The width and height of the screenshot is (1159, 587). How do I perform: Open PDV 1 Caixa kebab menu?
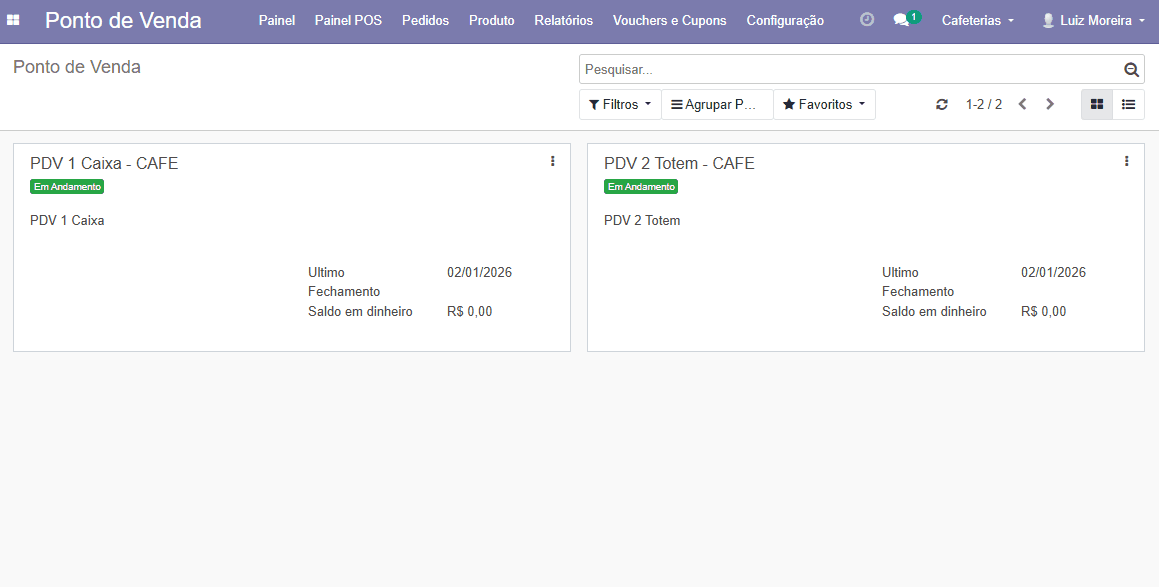pos(552,161)
